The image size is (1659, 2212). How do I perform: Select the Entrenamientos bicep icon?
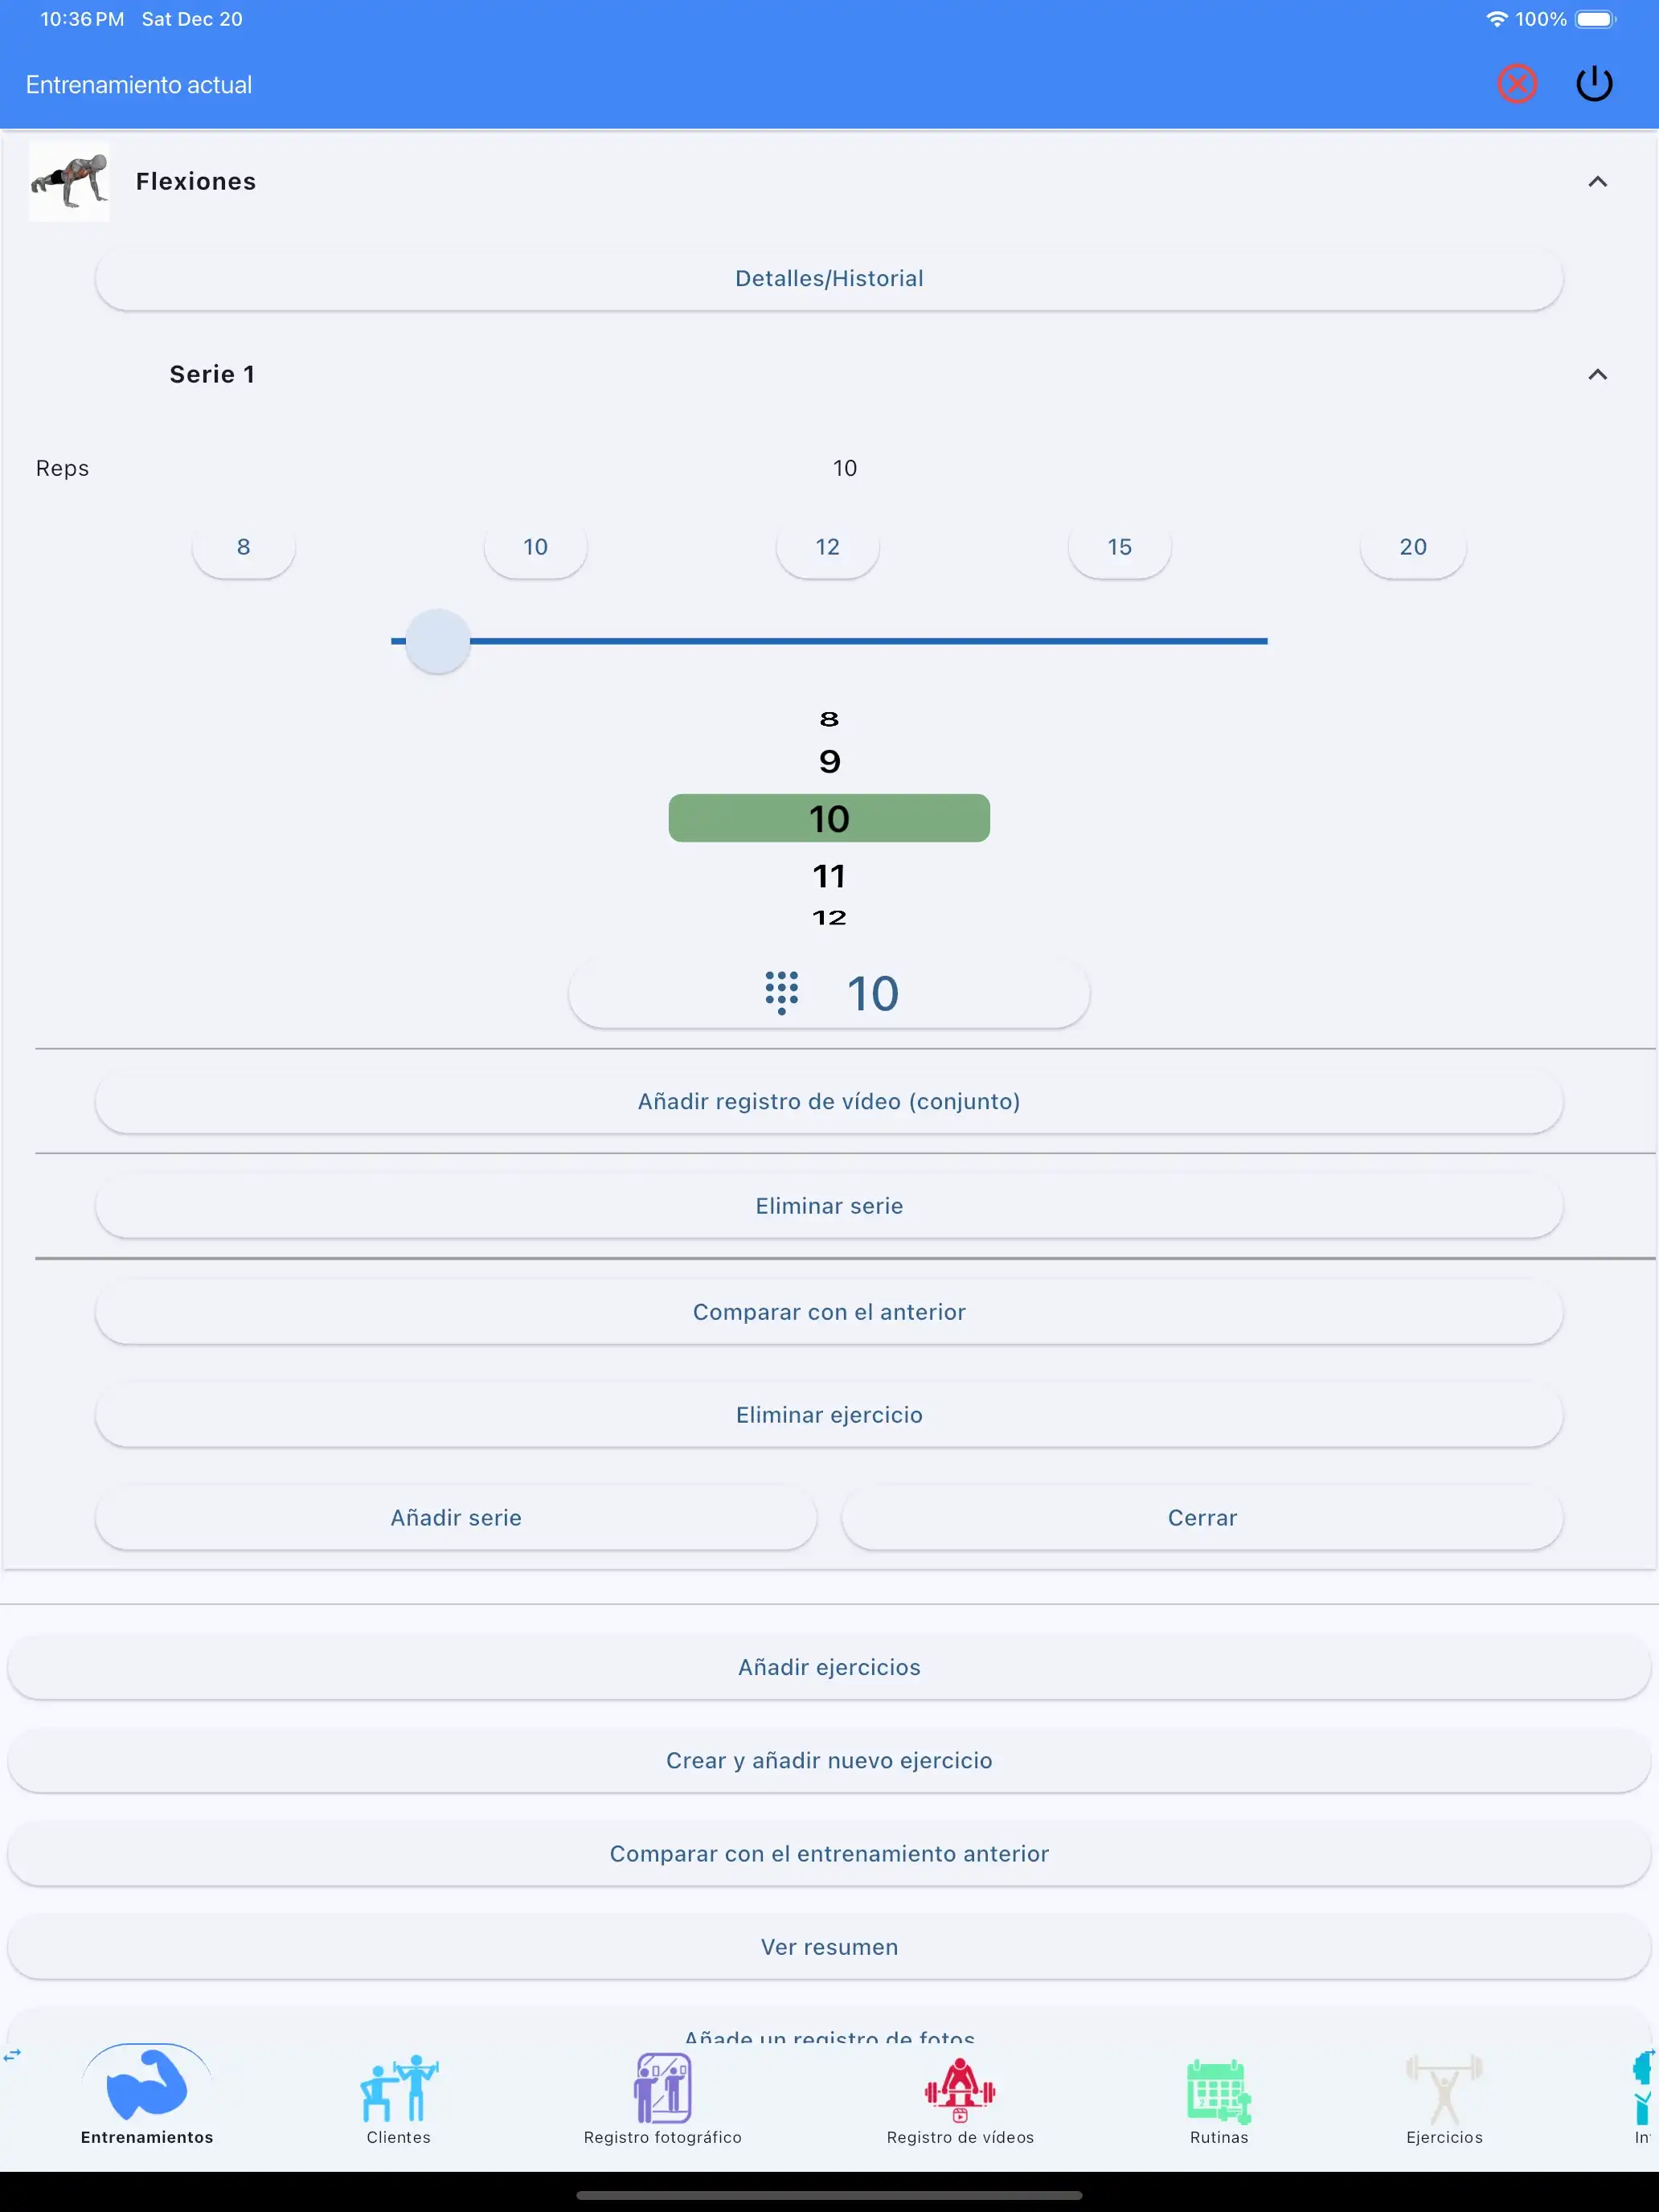[147, 2085]
